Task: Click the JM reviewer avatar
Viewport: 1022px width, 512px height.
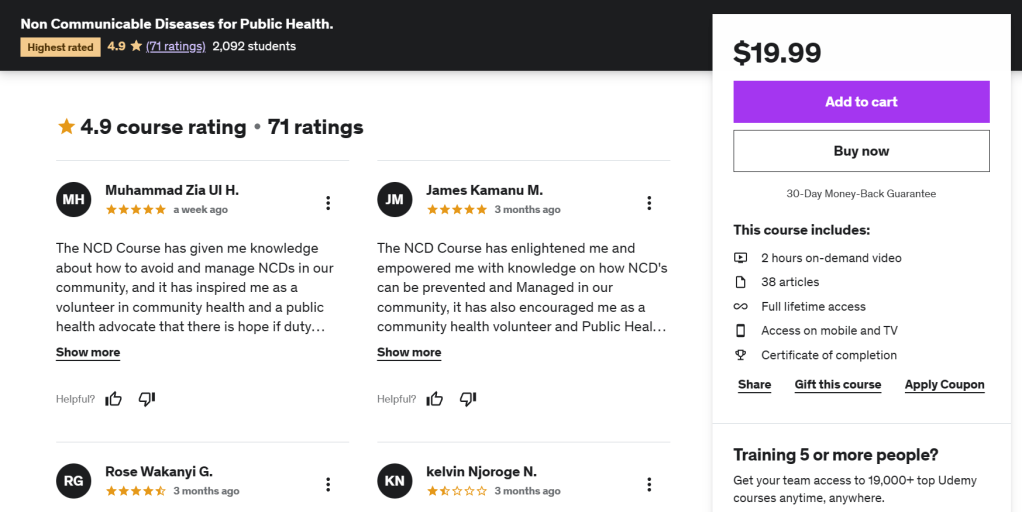Action: (395, 199)
